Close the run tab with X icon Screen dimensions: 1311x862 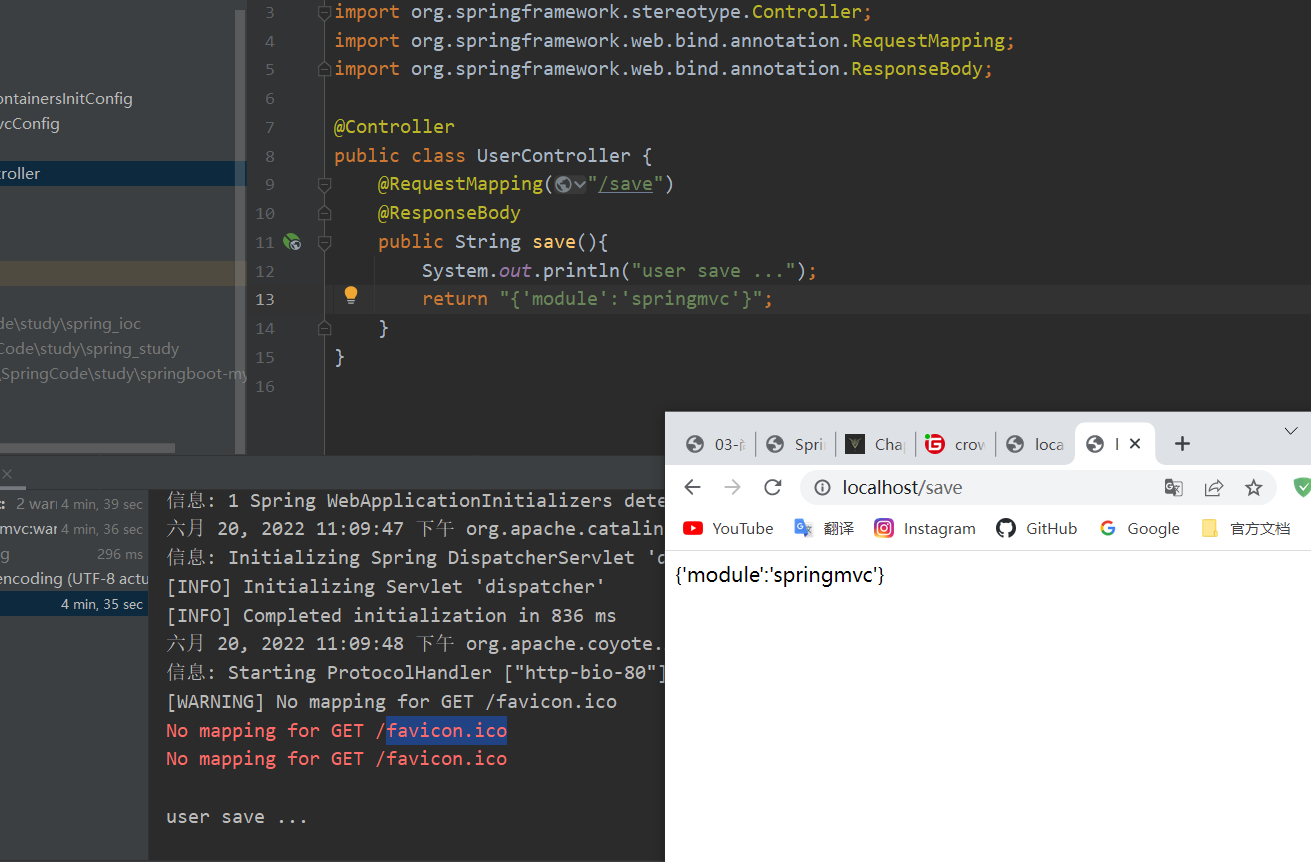pyautogui.click(x=6, y=474)
